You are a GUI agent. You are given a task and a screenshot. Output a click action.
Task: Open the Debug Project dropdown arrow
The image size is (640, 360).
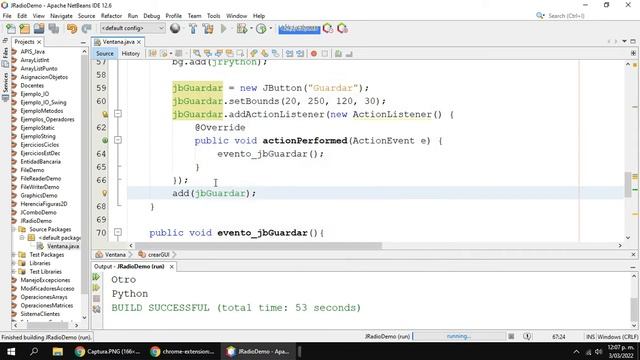click(x=251, y=28)
